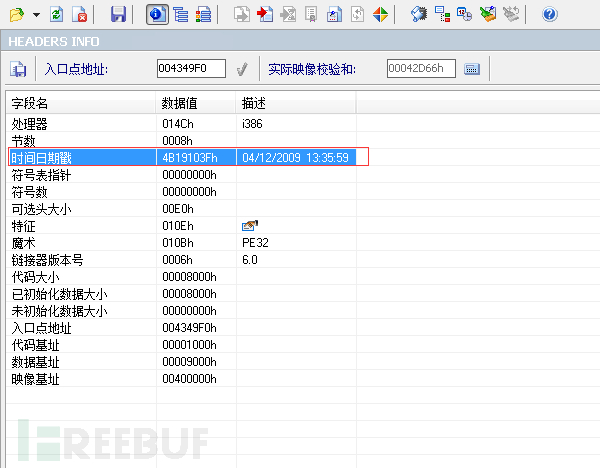The image size is (600, 468).
Task: Click the PE32 description cell
Action: click(x=255, y=243)
